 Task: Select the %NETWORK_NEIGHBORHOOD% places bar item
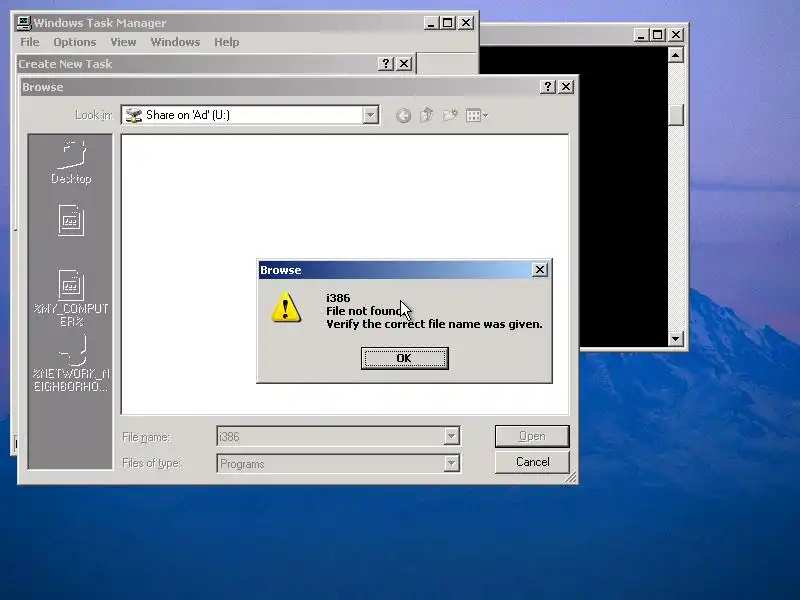pos(71,364)
